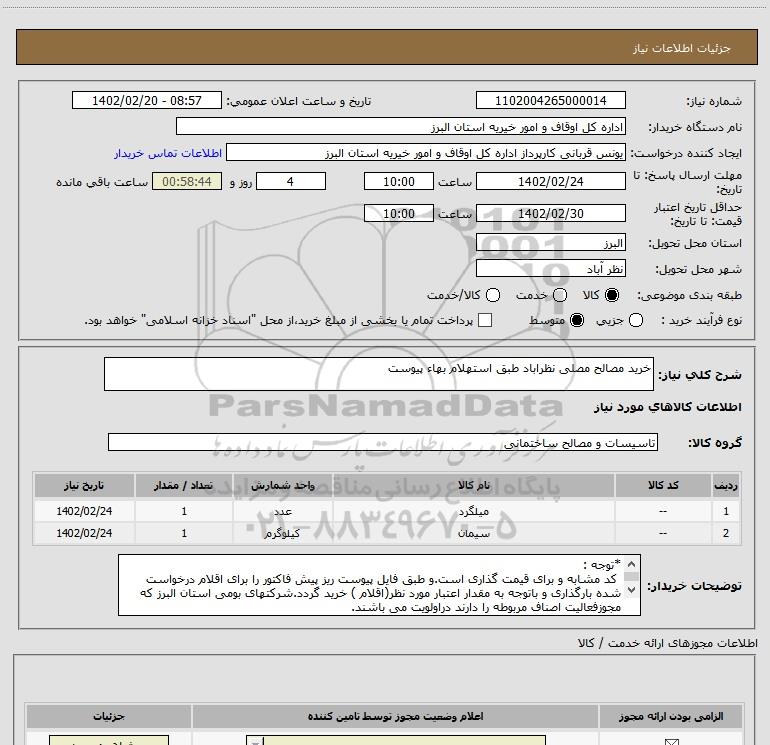Click the اعلام وضعیت مجوز توسط تامین کننده header
Screen dimensions: 770x745
pos(395,717)
